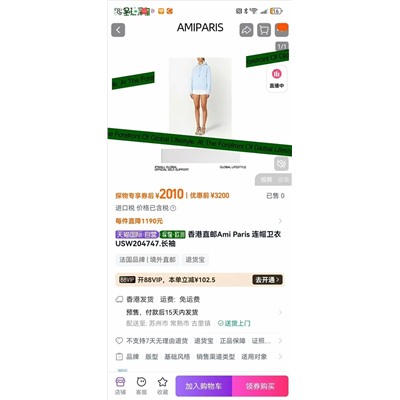Toggle the 收藏 favorite star

(x=162, y=386)
